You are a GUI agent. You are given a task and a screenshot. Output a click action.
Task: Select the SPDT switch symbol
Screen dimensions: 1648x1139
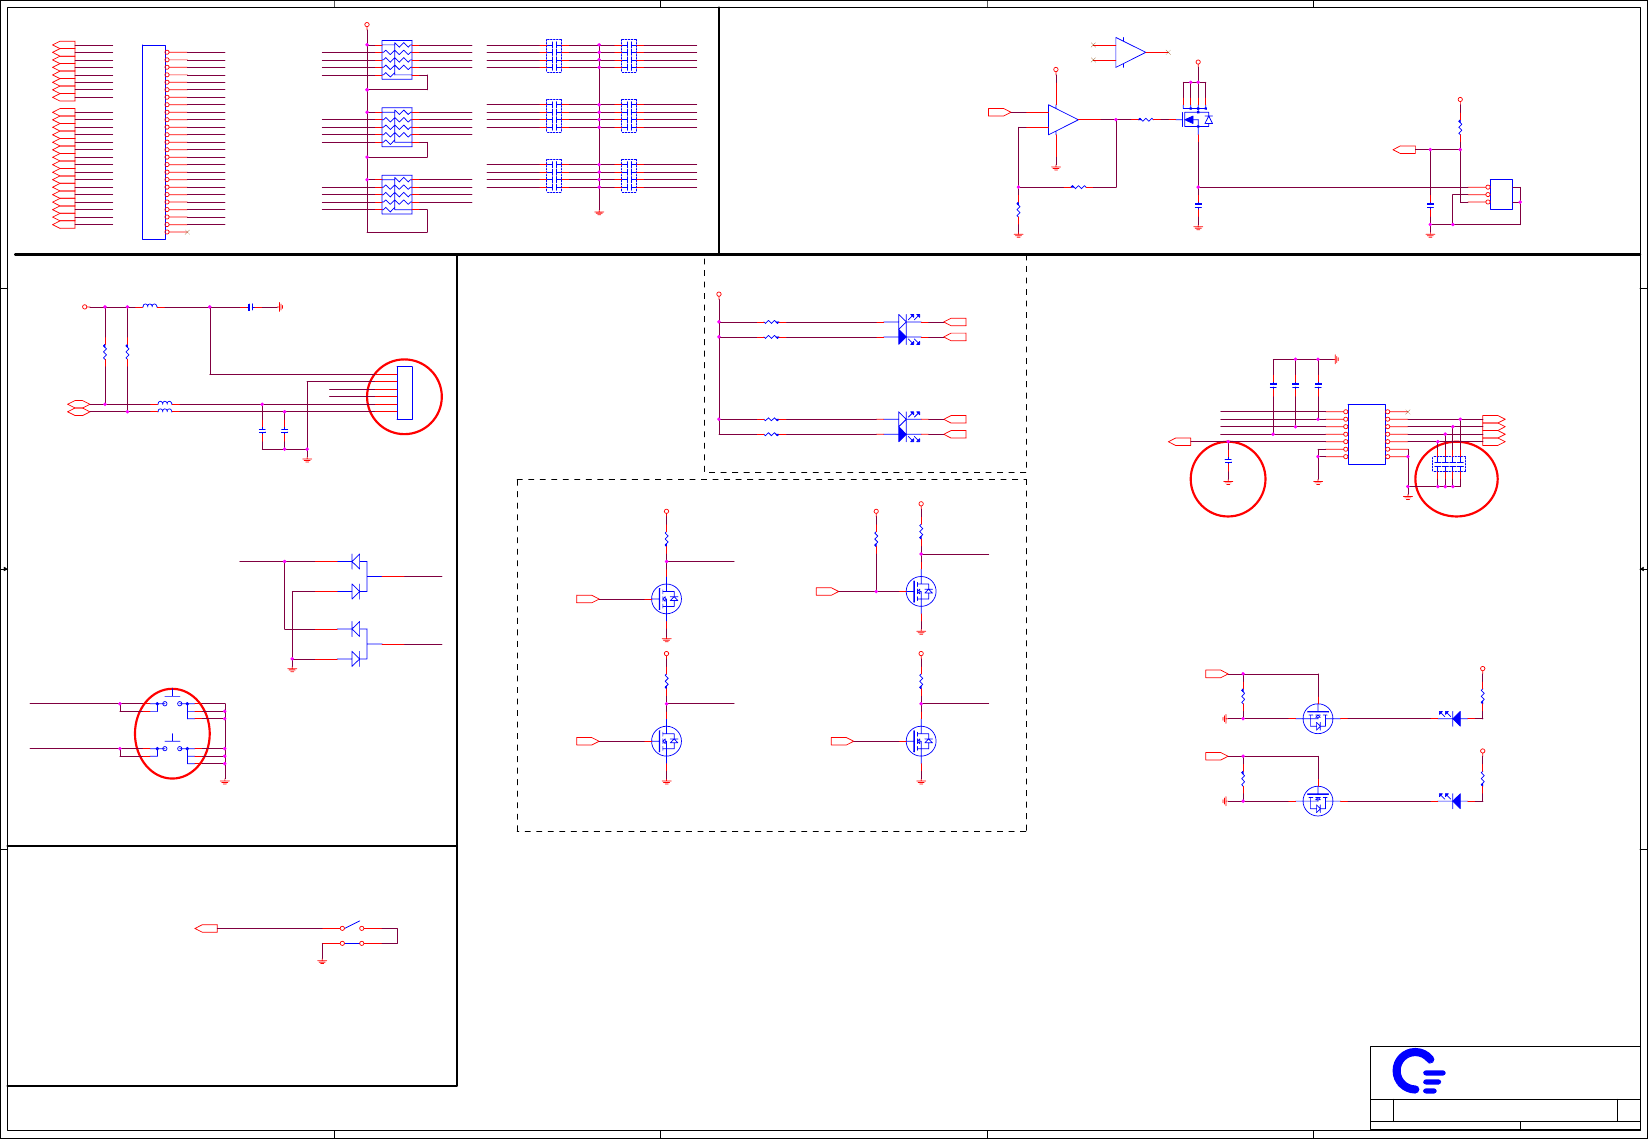(x=352, y=933)
